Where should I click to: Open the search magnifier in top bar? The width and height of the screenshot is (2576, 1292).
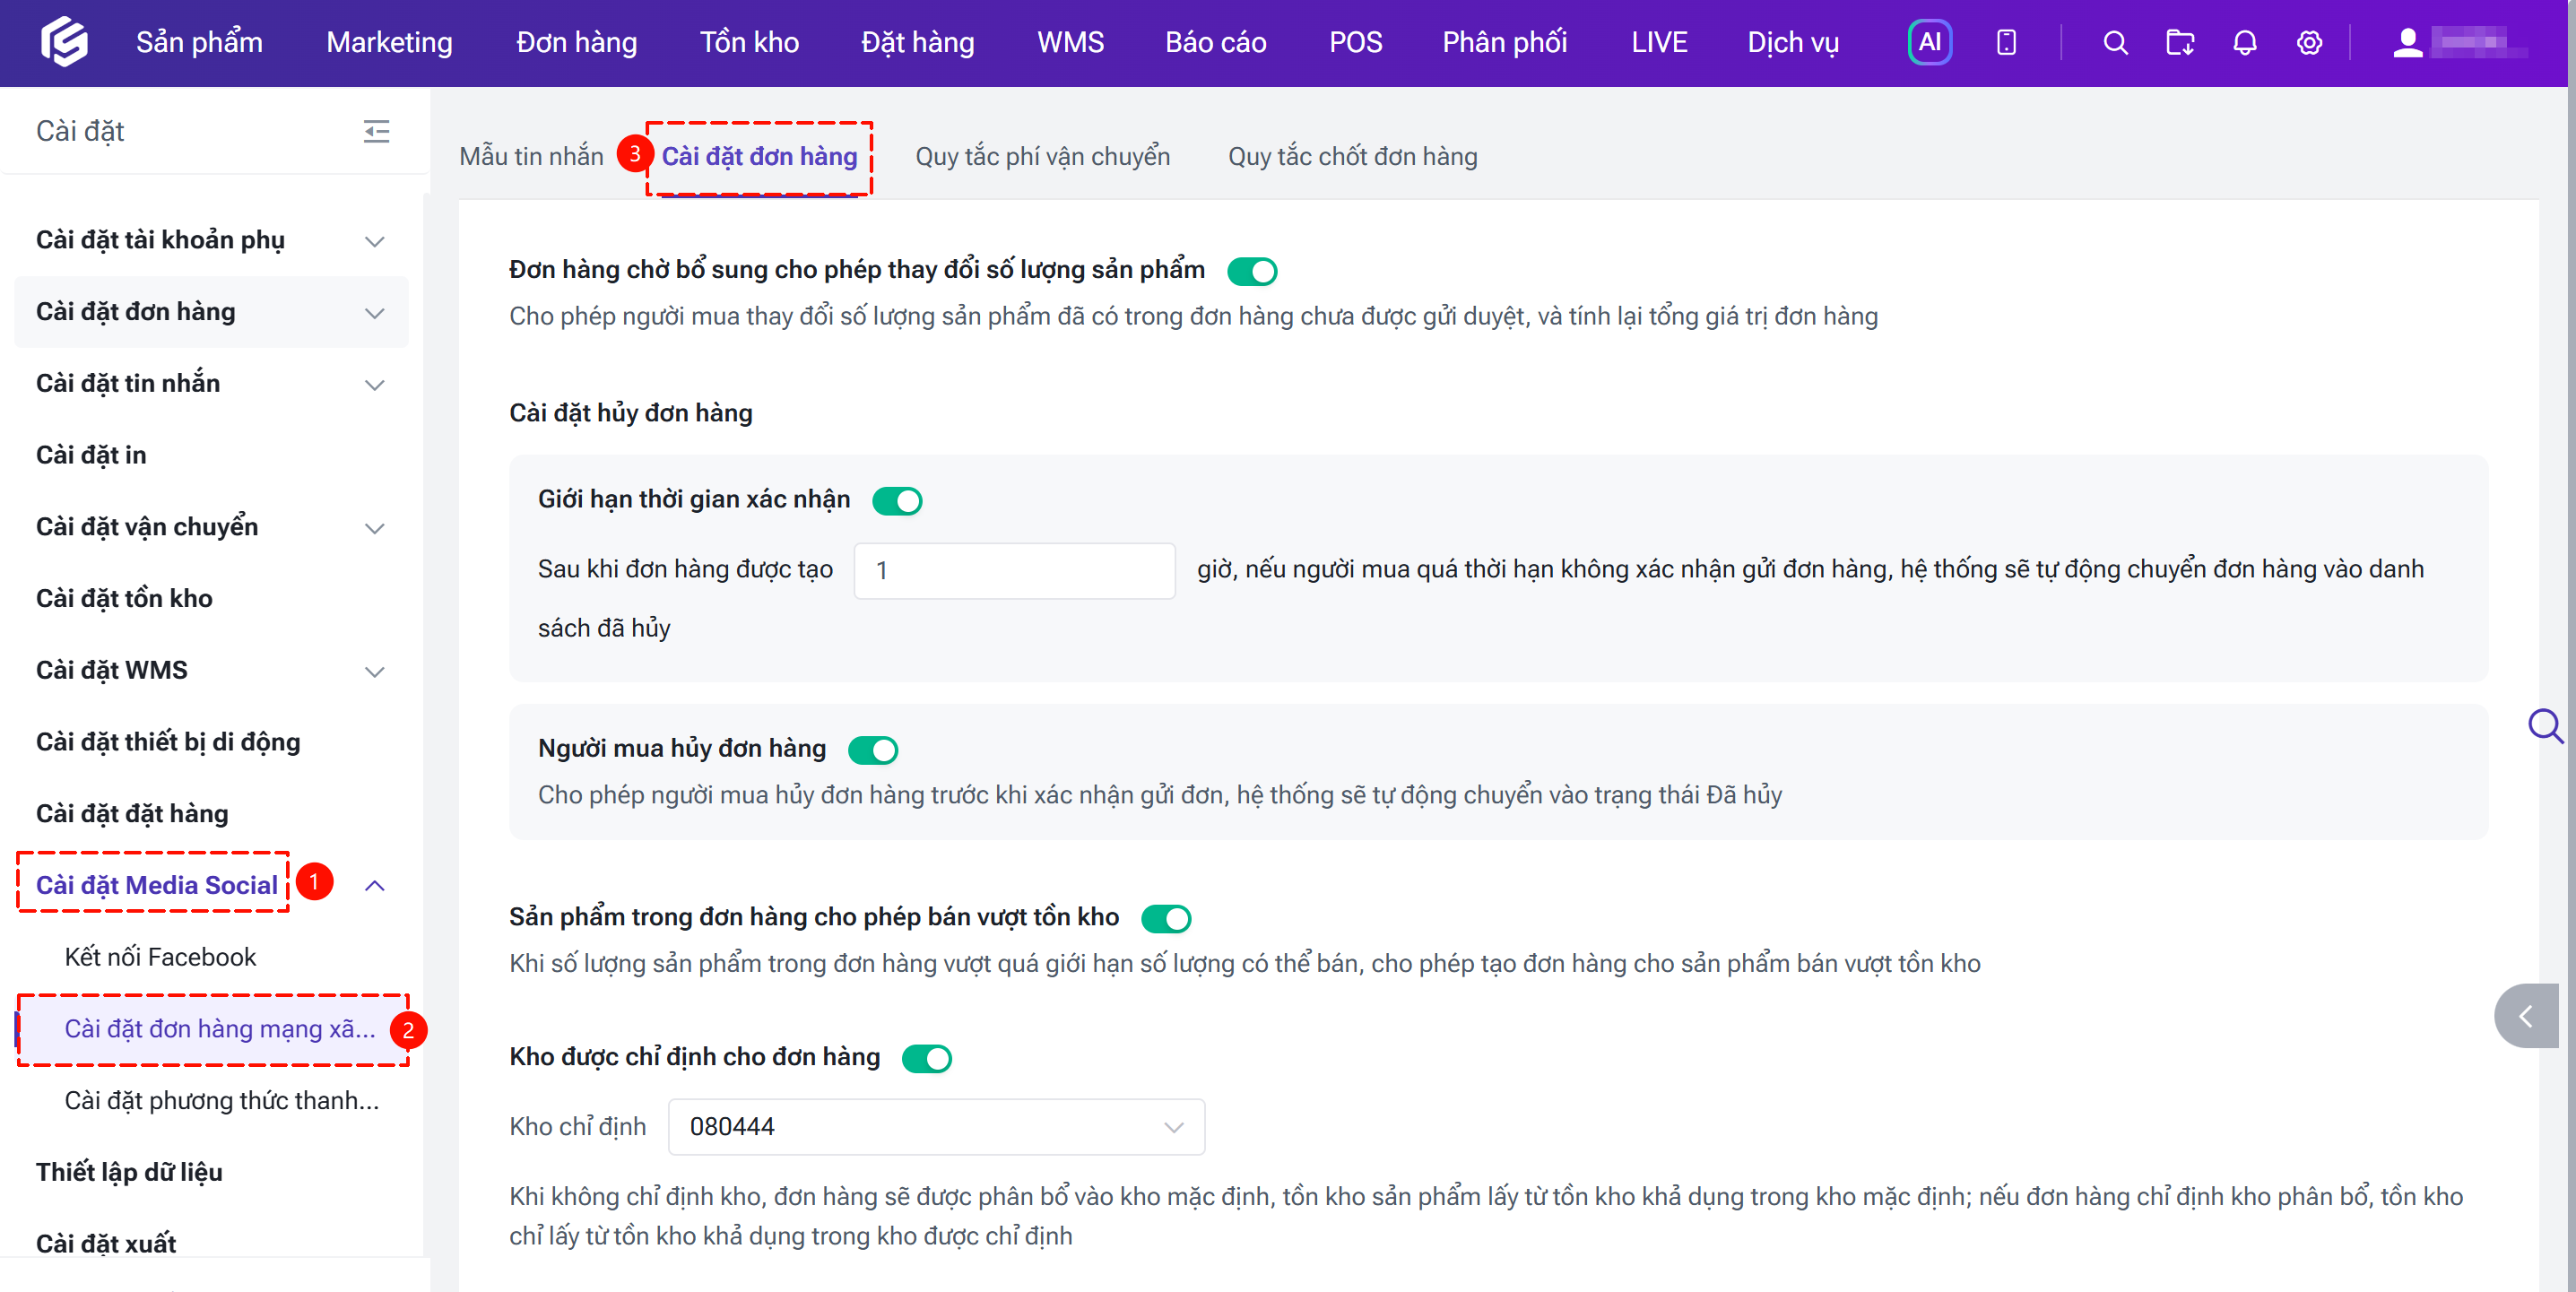pyautogui.click(x=2114, y=42)
